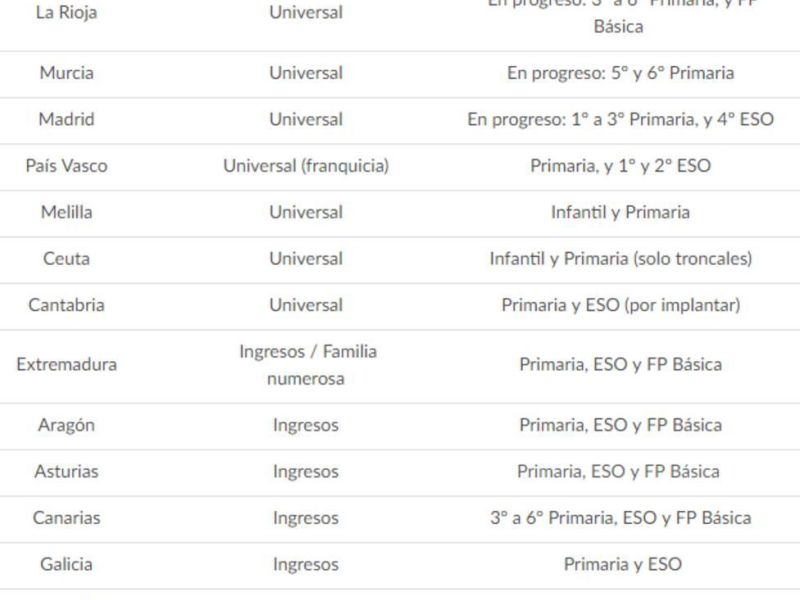Click "3° a 6° Primaria, ESO y FP Básica"
800x600 pixels.
tap(620, 518)
